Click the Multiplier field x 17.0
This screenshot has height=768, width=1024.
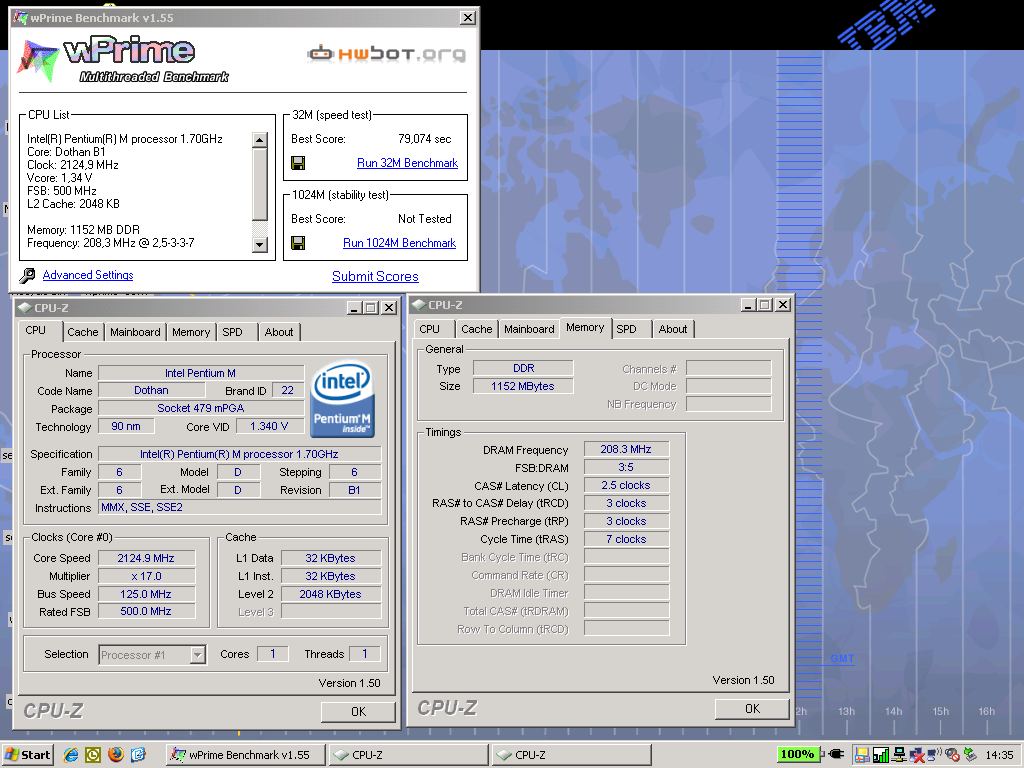(x=146, y=576)
